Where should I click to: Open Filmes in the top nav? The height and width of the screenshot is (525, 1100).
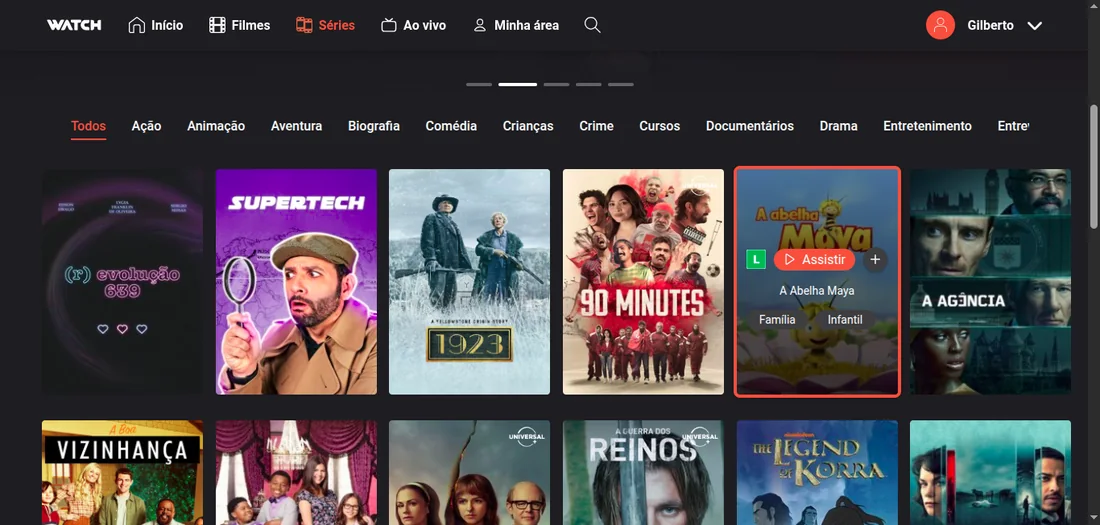[250, 25]
